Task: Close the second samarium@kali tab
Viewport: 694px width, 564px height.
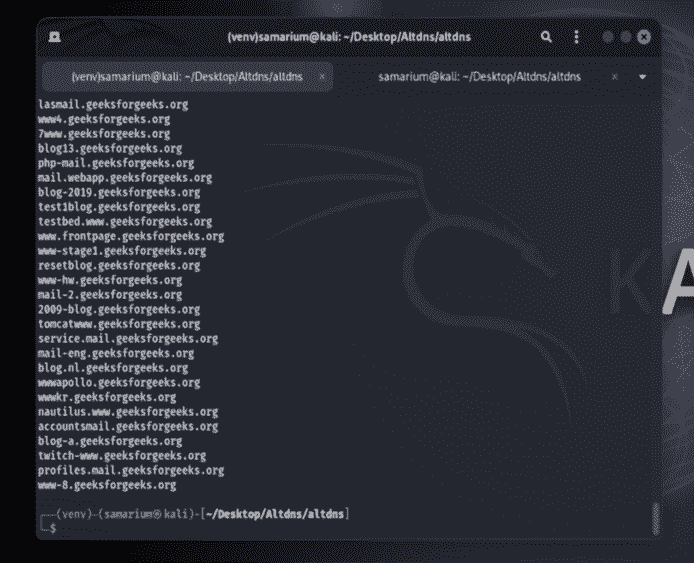Action: [x=614, y=77]
